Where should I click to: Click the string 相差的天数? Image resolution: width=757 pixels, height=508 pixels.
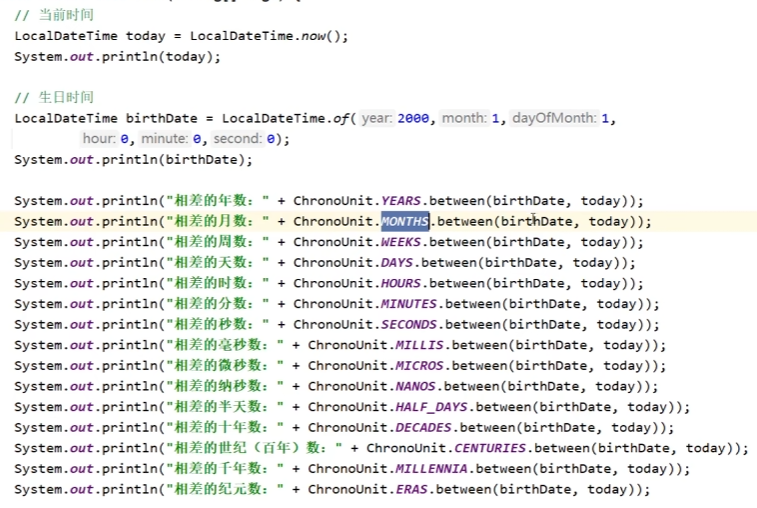(217, 263)
